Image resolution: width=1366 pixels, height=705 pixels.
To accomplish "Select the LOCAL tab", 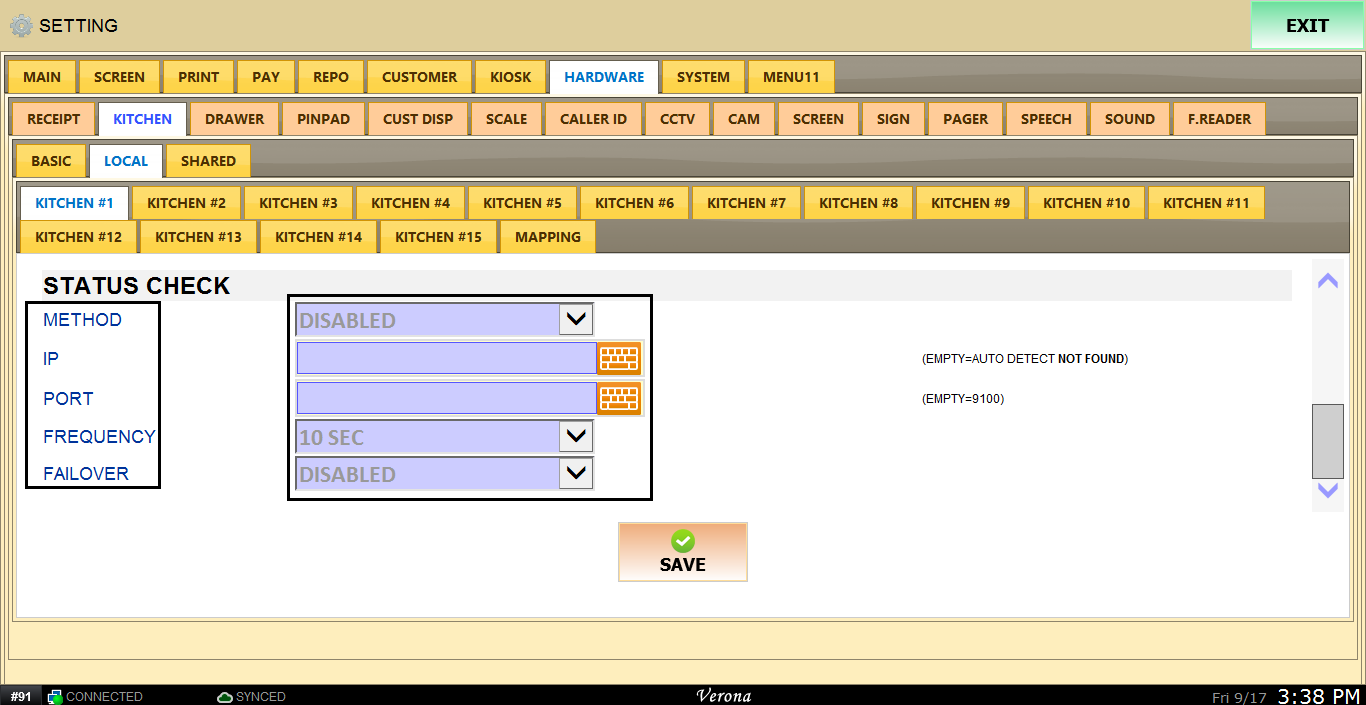I will point(126,161).
